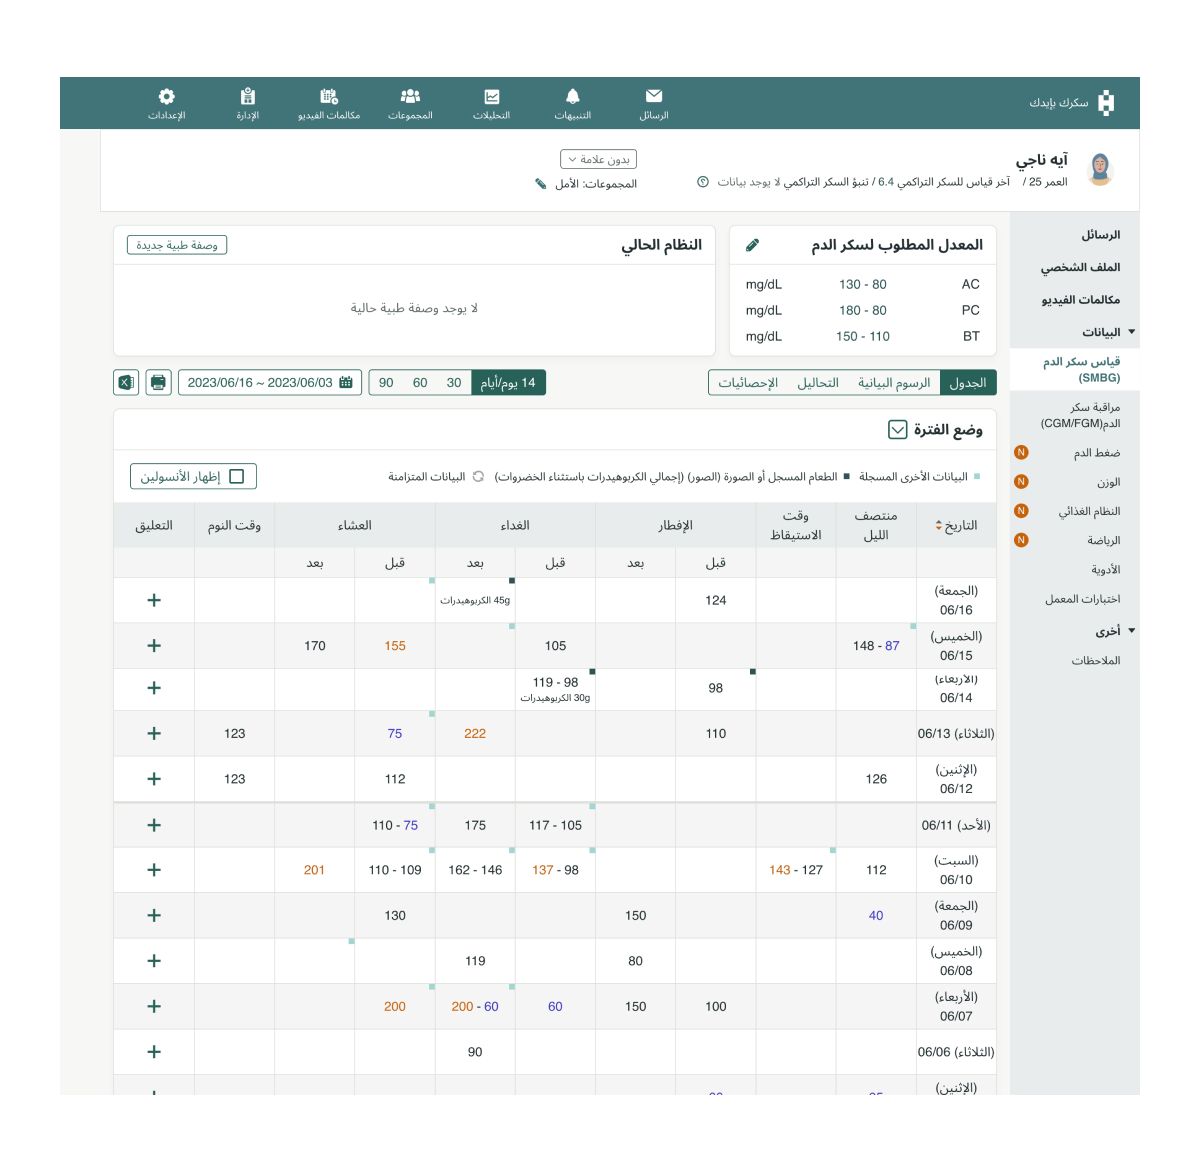Image resolution: width=1200 pixels, height=1173 pixels.
Task: Open the date range picker field
Action: [x=269, y=383]
